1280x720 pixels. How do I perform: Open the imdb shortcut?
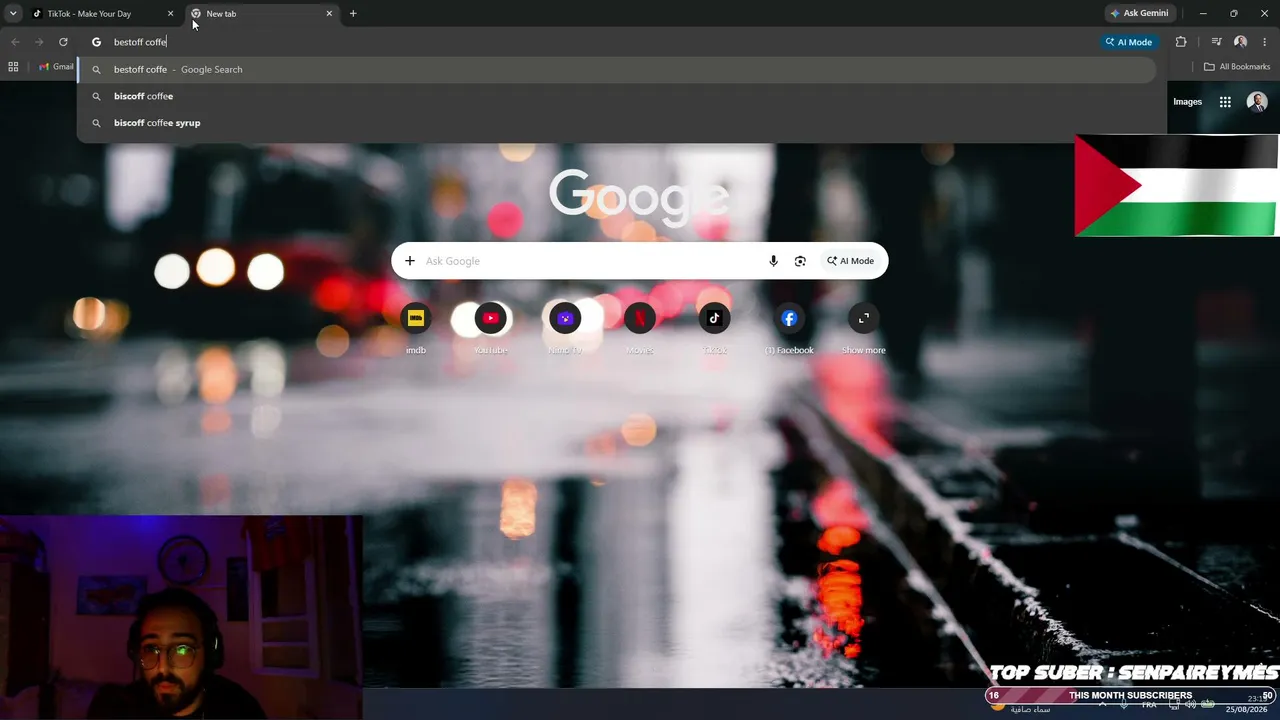click(x=416, y=328)
